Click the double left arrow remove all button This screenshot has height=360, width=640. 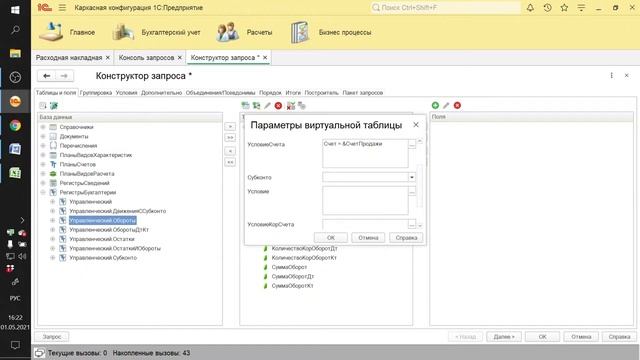230,162
